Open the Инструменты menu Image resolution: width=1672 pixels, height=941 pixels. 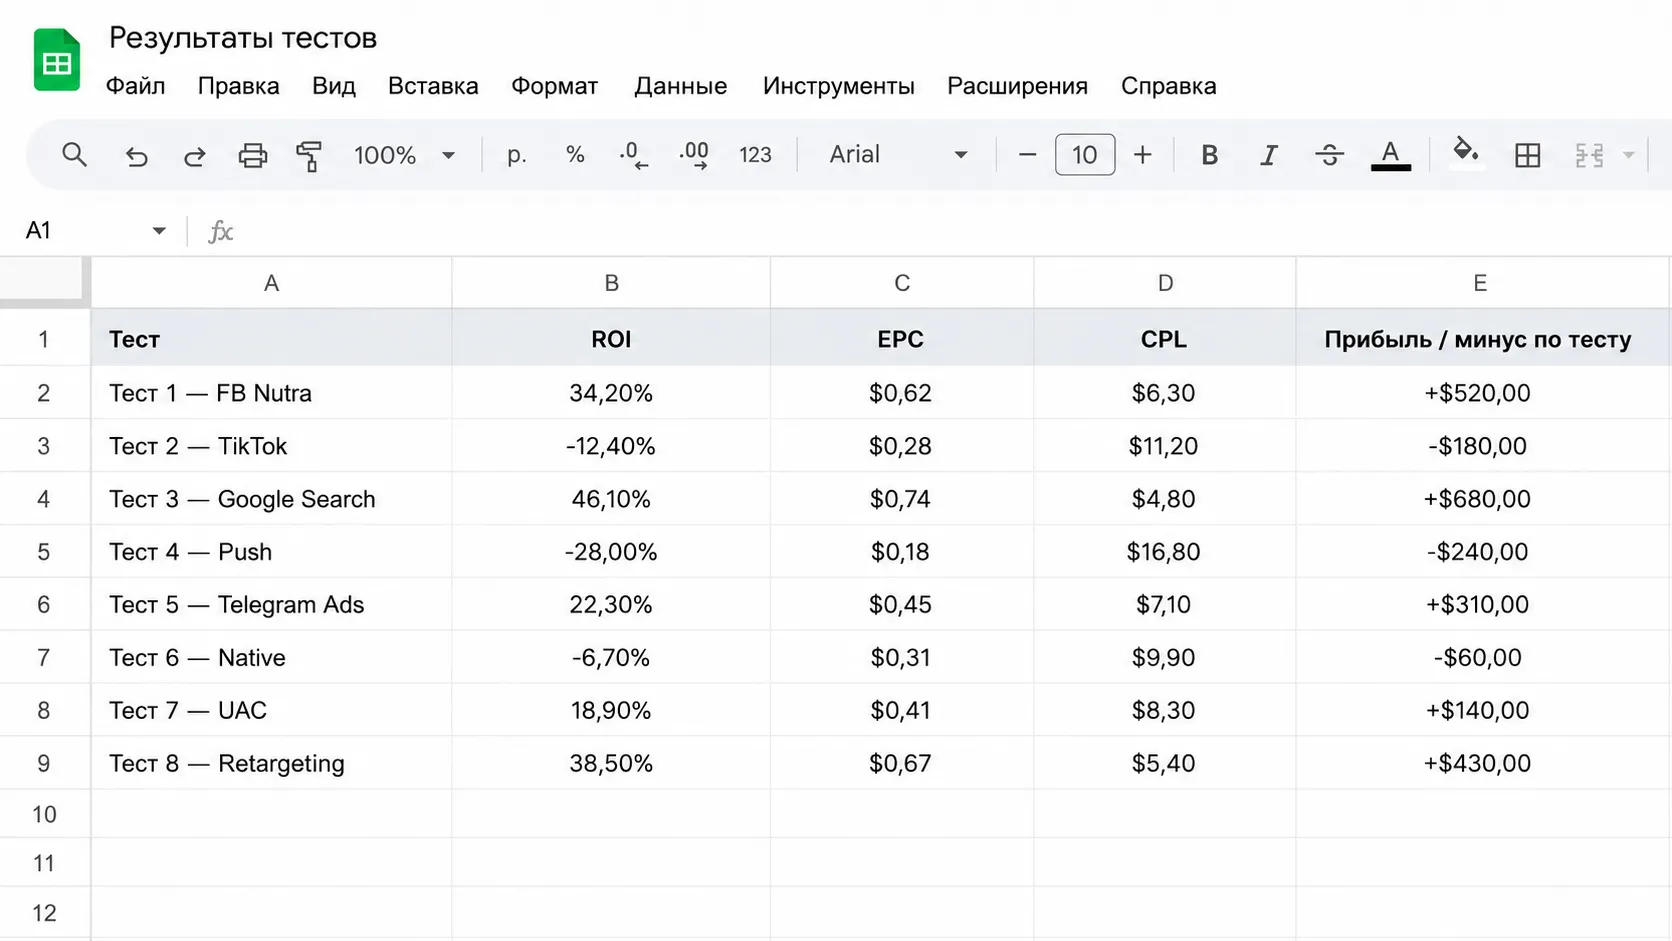(x=838, y=86)
